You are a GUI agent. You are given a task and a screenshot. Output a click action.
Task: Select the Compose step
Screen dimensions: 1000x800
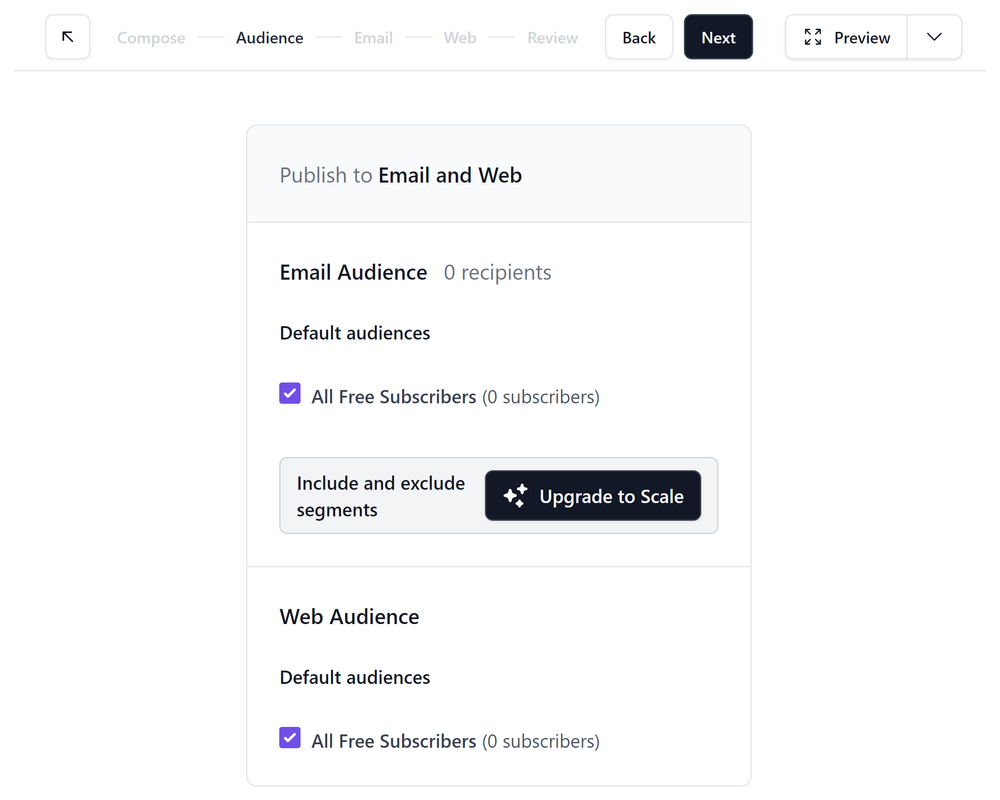point(151,38)
